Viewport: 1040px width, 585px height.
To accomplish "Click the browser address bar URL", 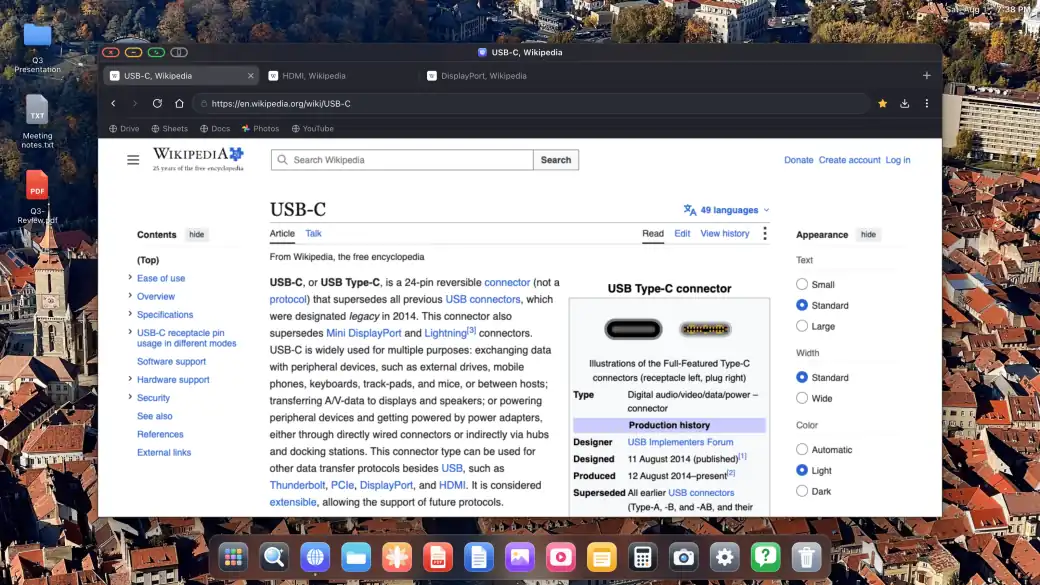I will 531,103.
